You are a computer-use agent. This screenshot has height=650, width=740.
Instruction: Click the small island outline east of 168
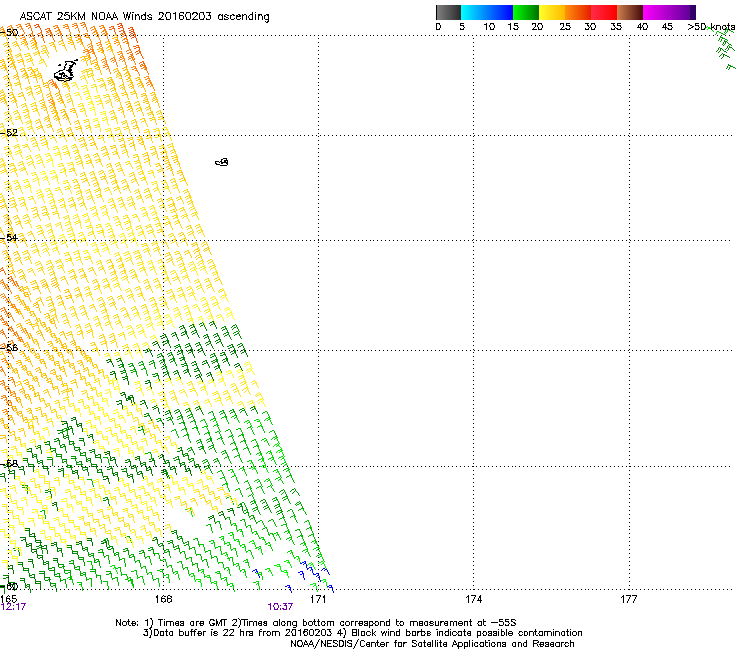pos(222,162)
